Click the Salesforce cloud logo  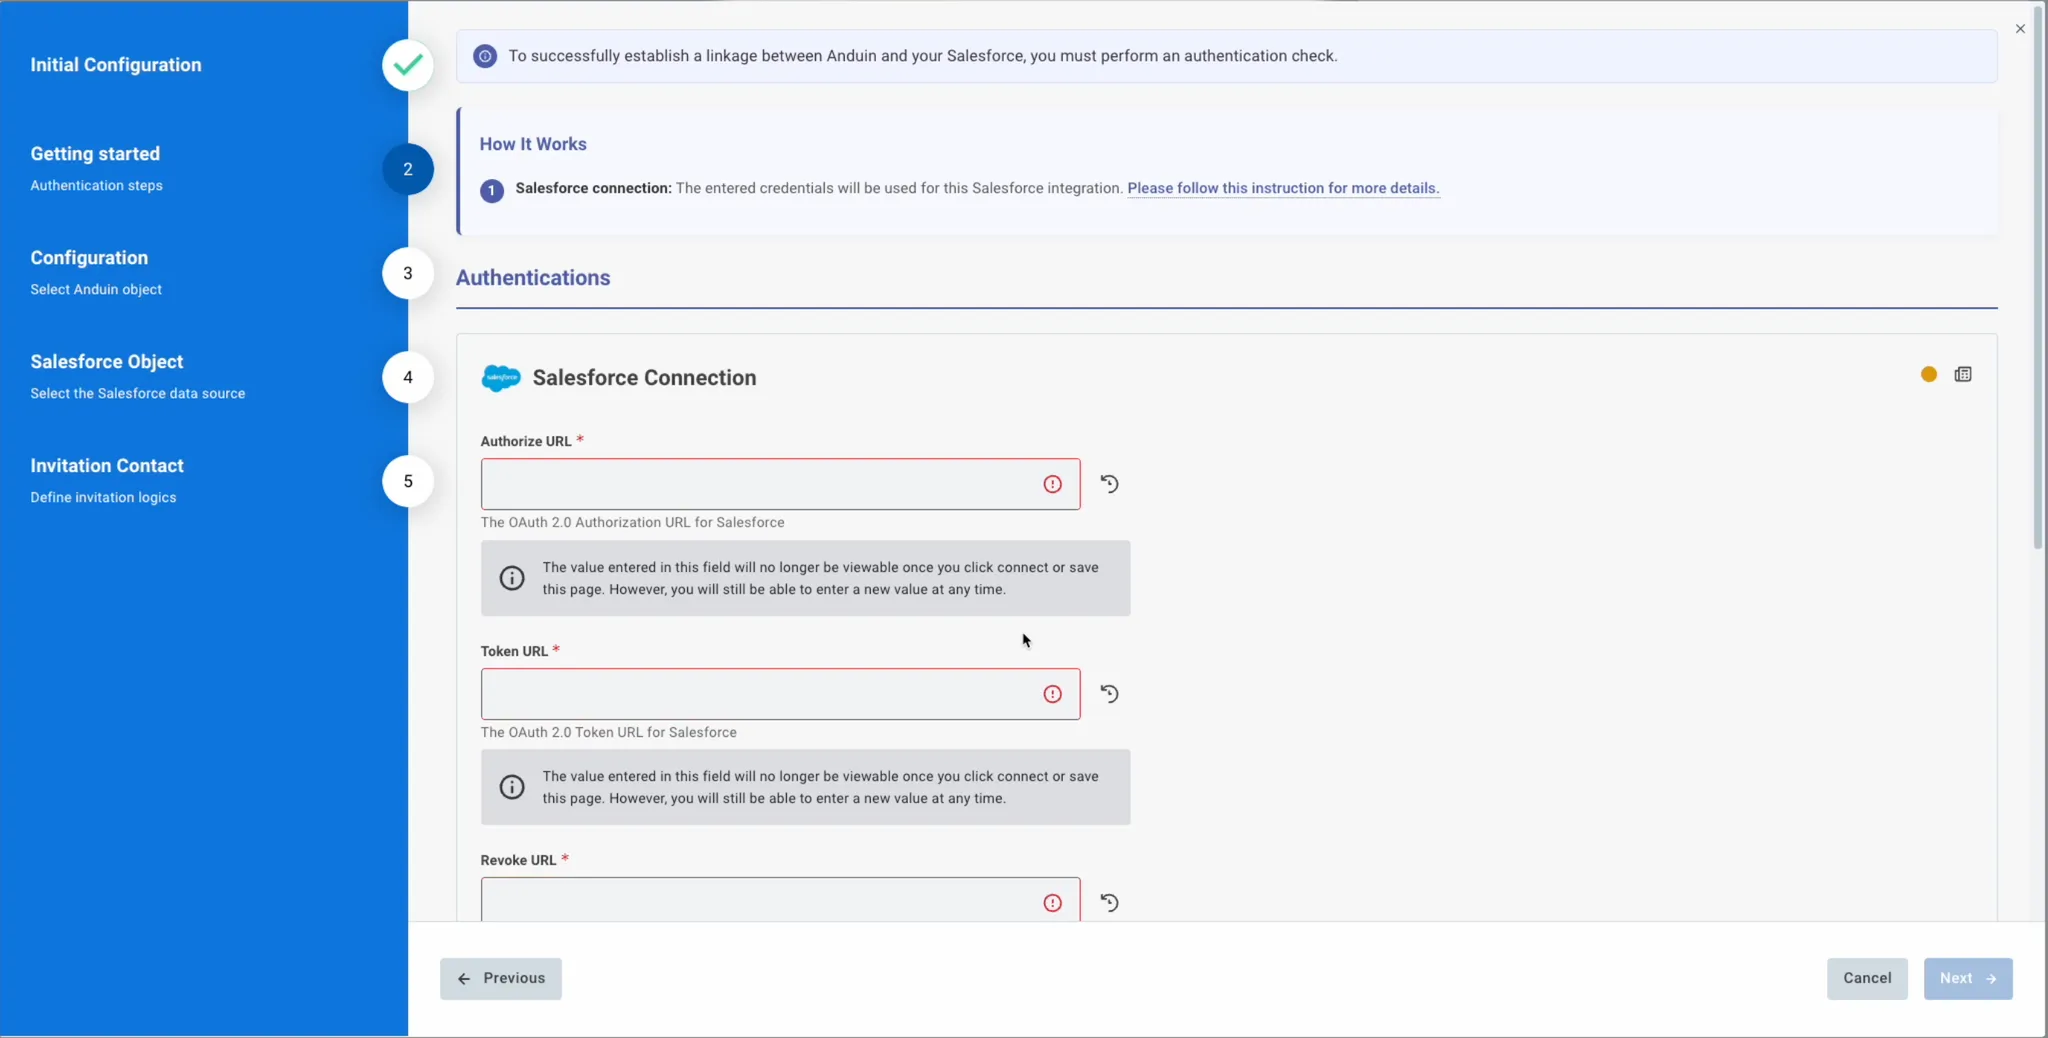click(501, 378)
